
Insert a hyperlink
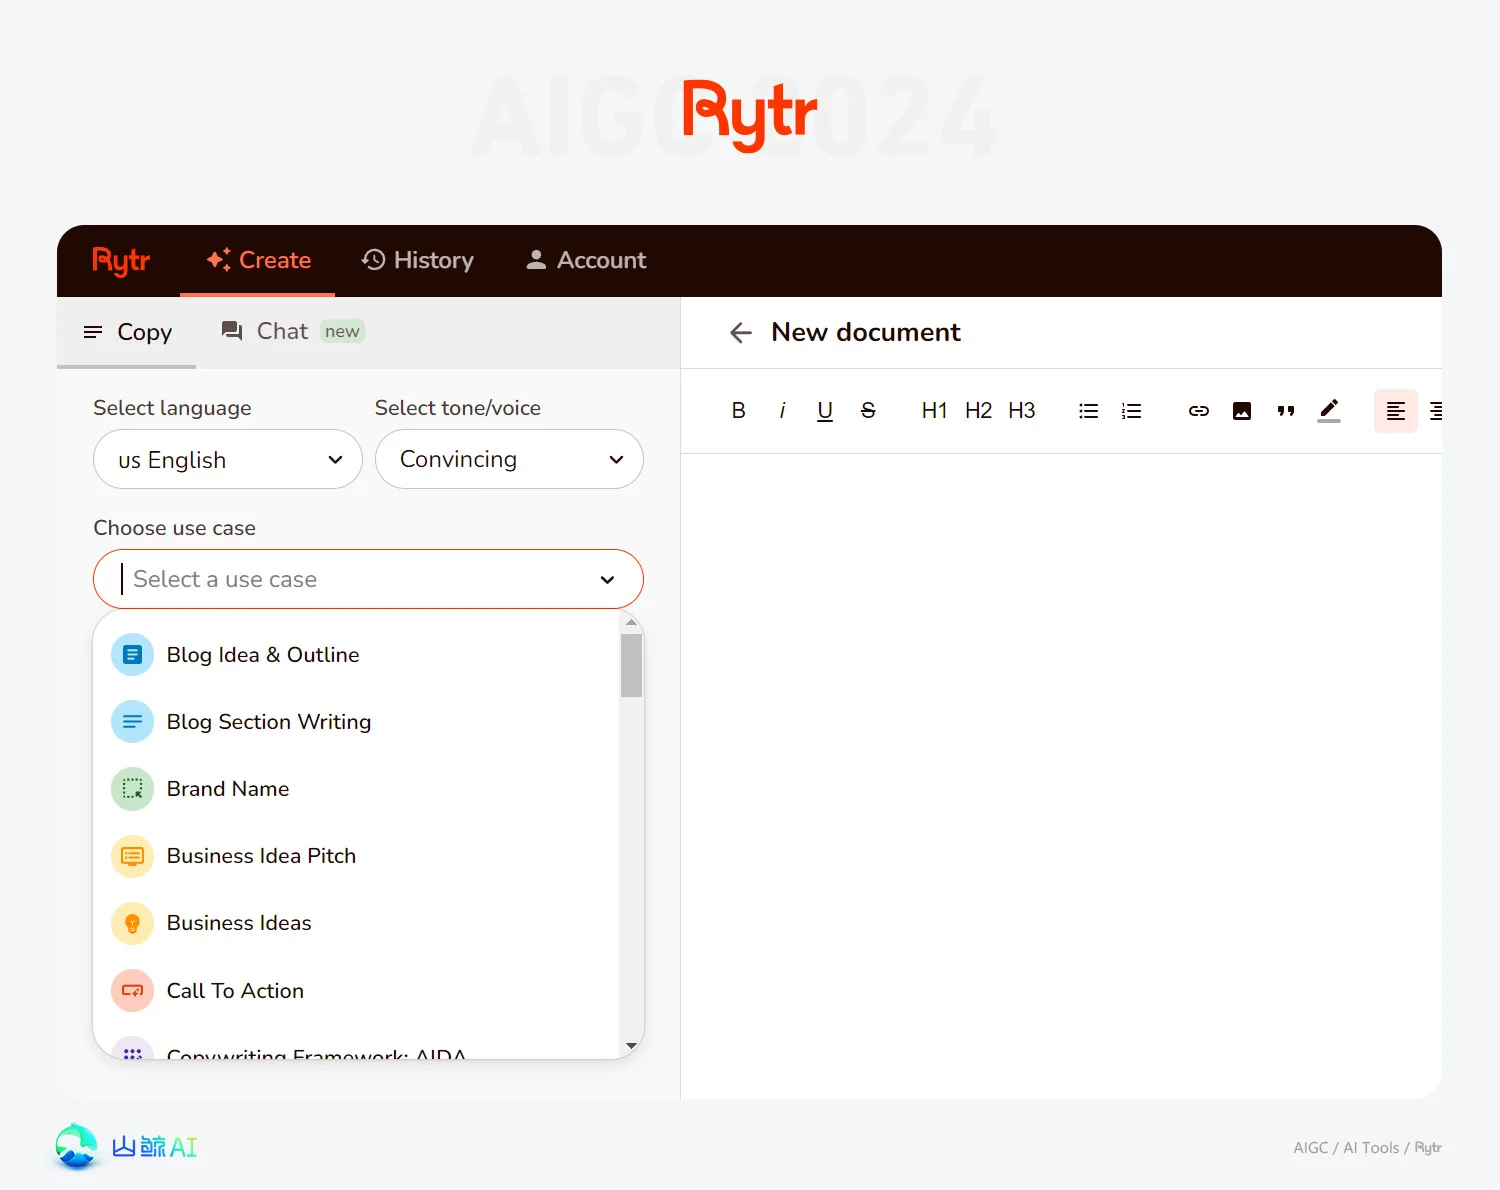[1199, 411]
